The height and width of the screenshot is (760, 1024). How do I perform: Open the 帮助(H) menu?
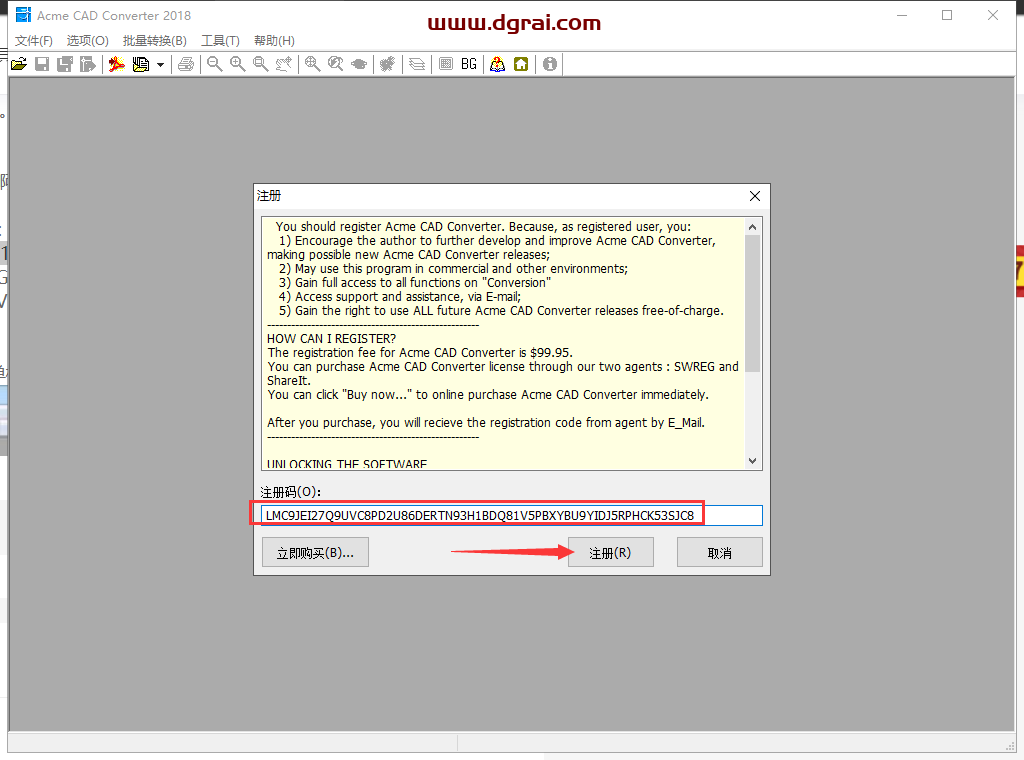click(274, 40)
